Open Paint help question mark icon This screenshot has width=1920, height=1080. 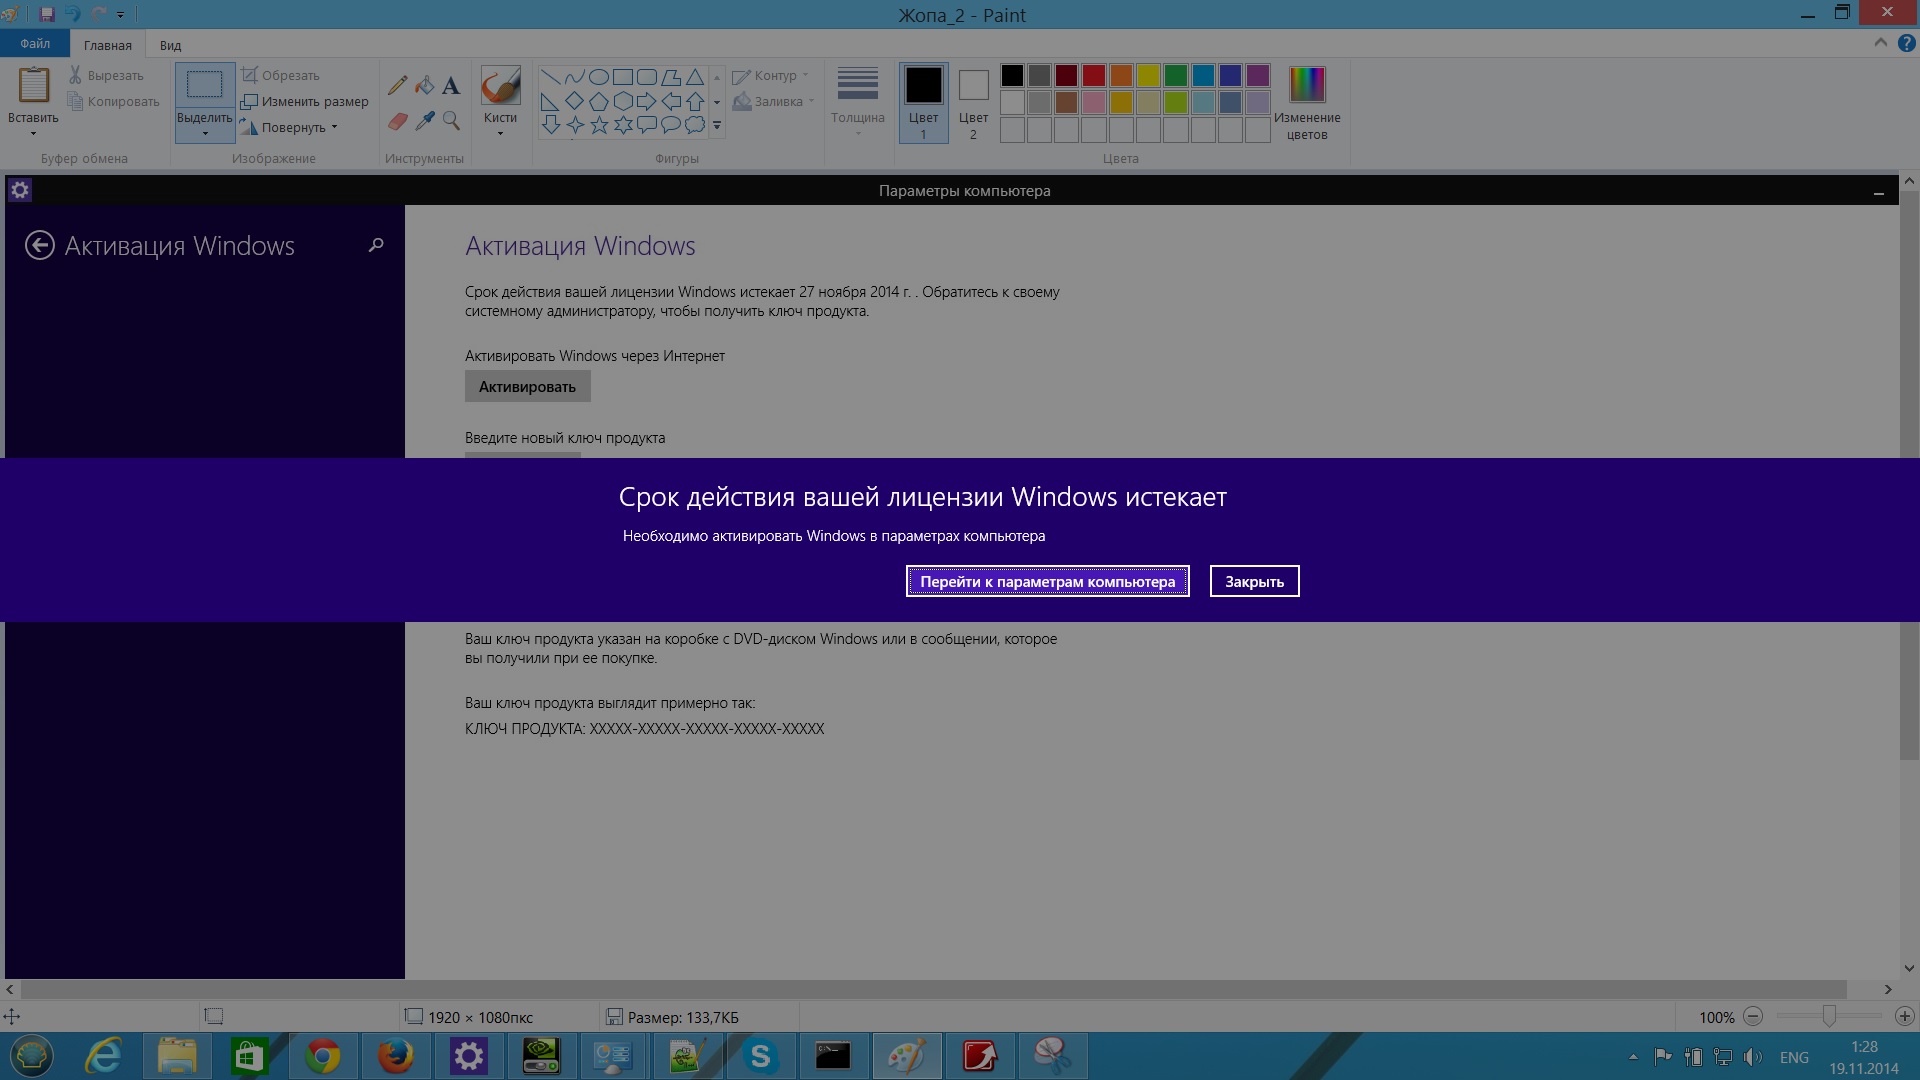click(x=1906, y=43)
